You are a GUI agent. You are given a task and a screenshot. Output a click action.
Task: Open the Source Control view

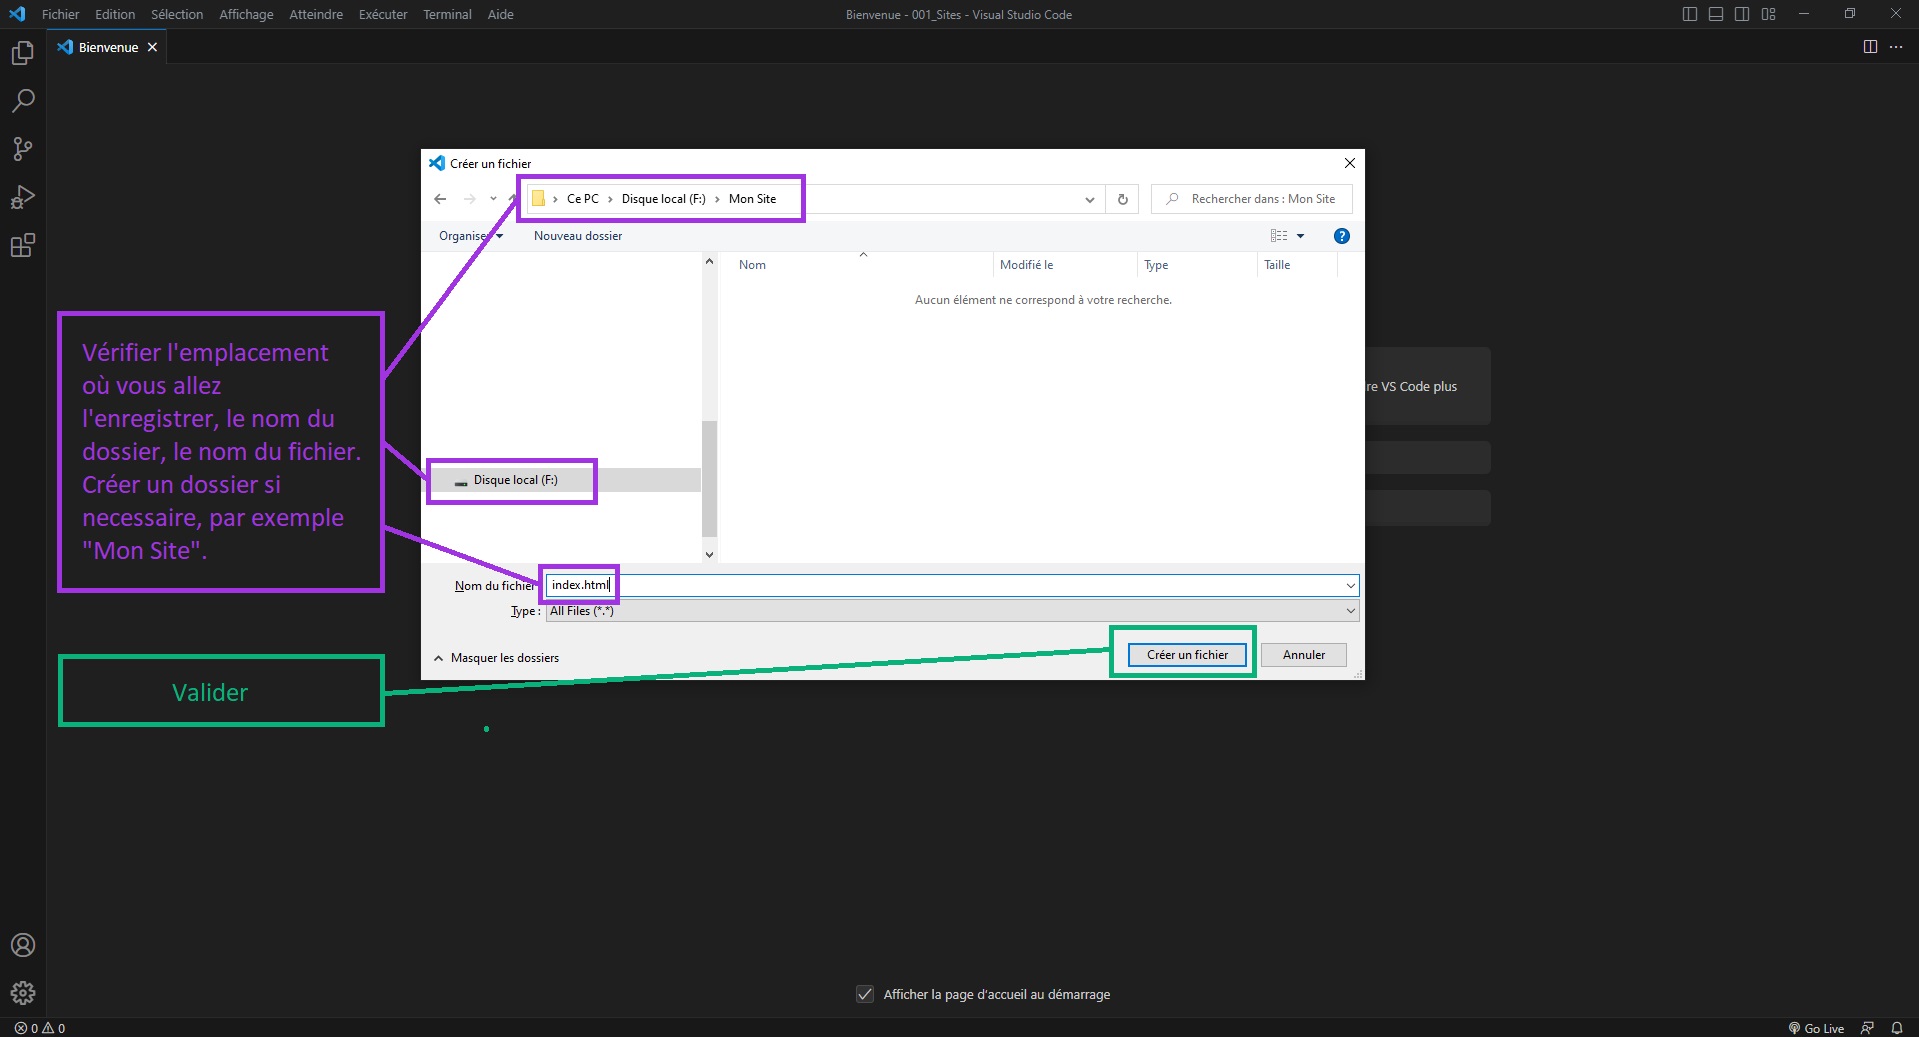pos(22,149)
